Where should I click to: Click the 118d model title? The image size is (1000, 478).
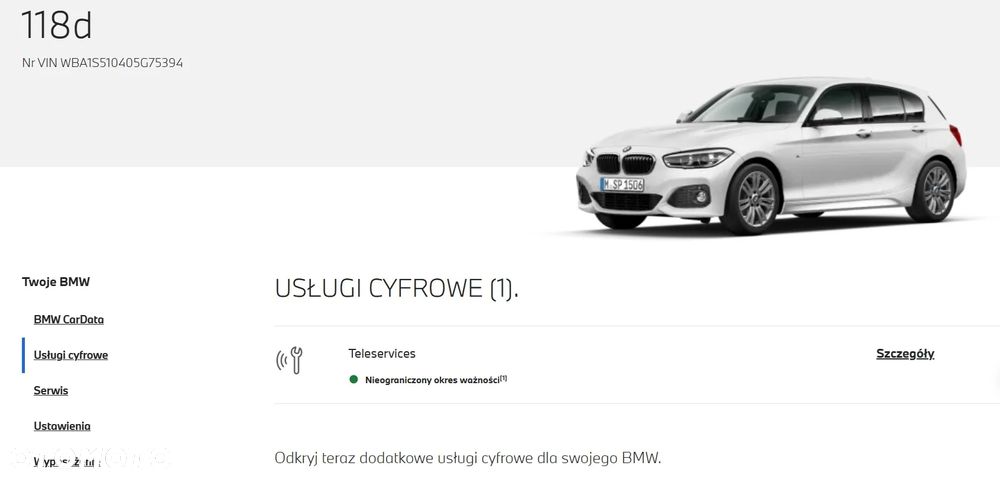(57, 25)
